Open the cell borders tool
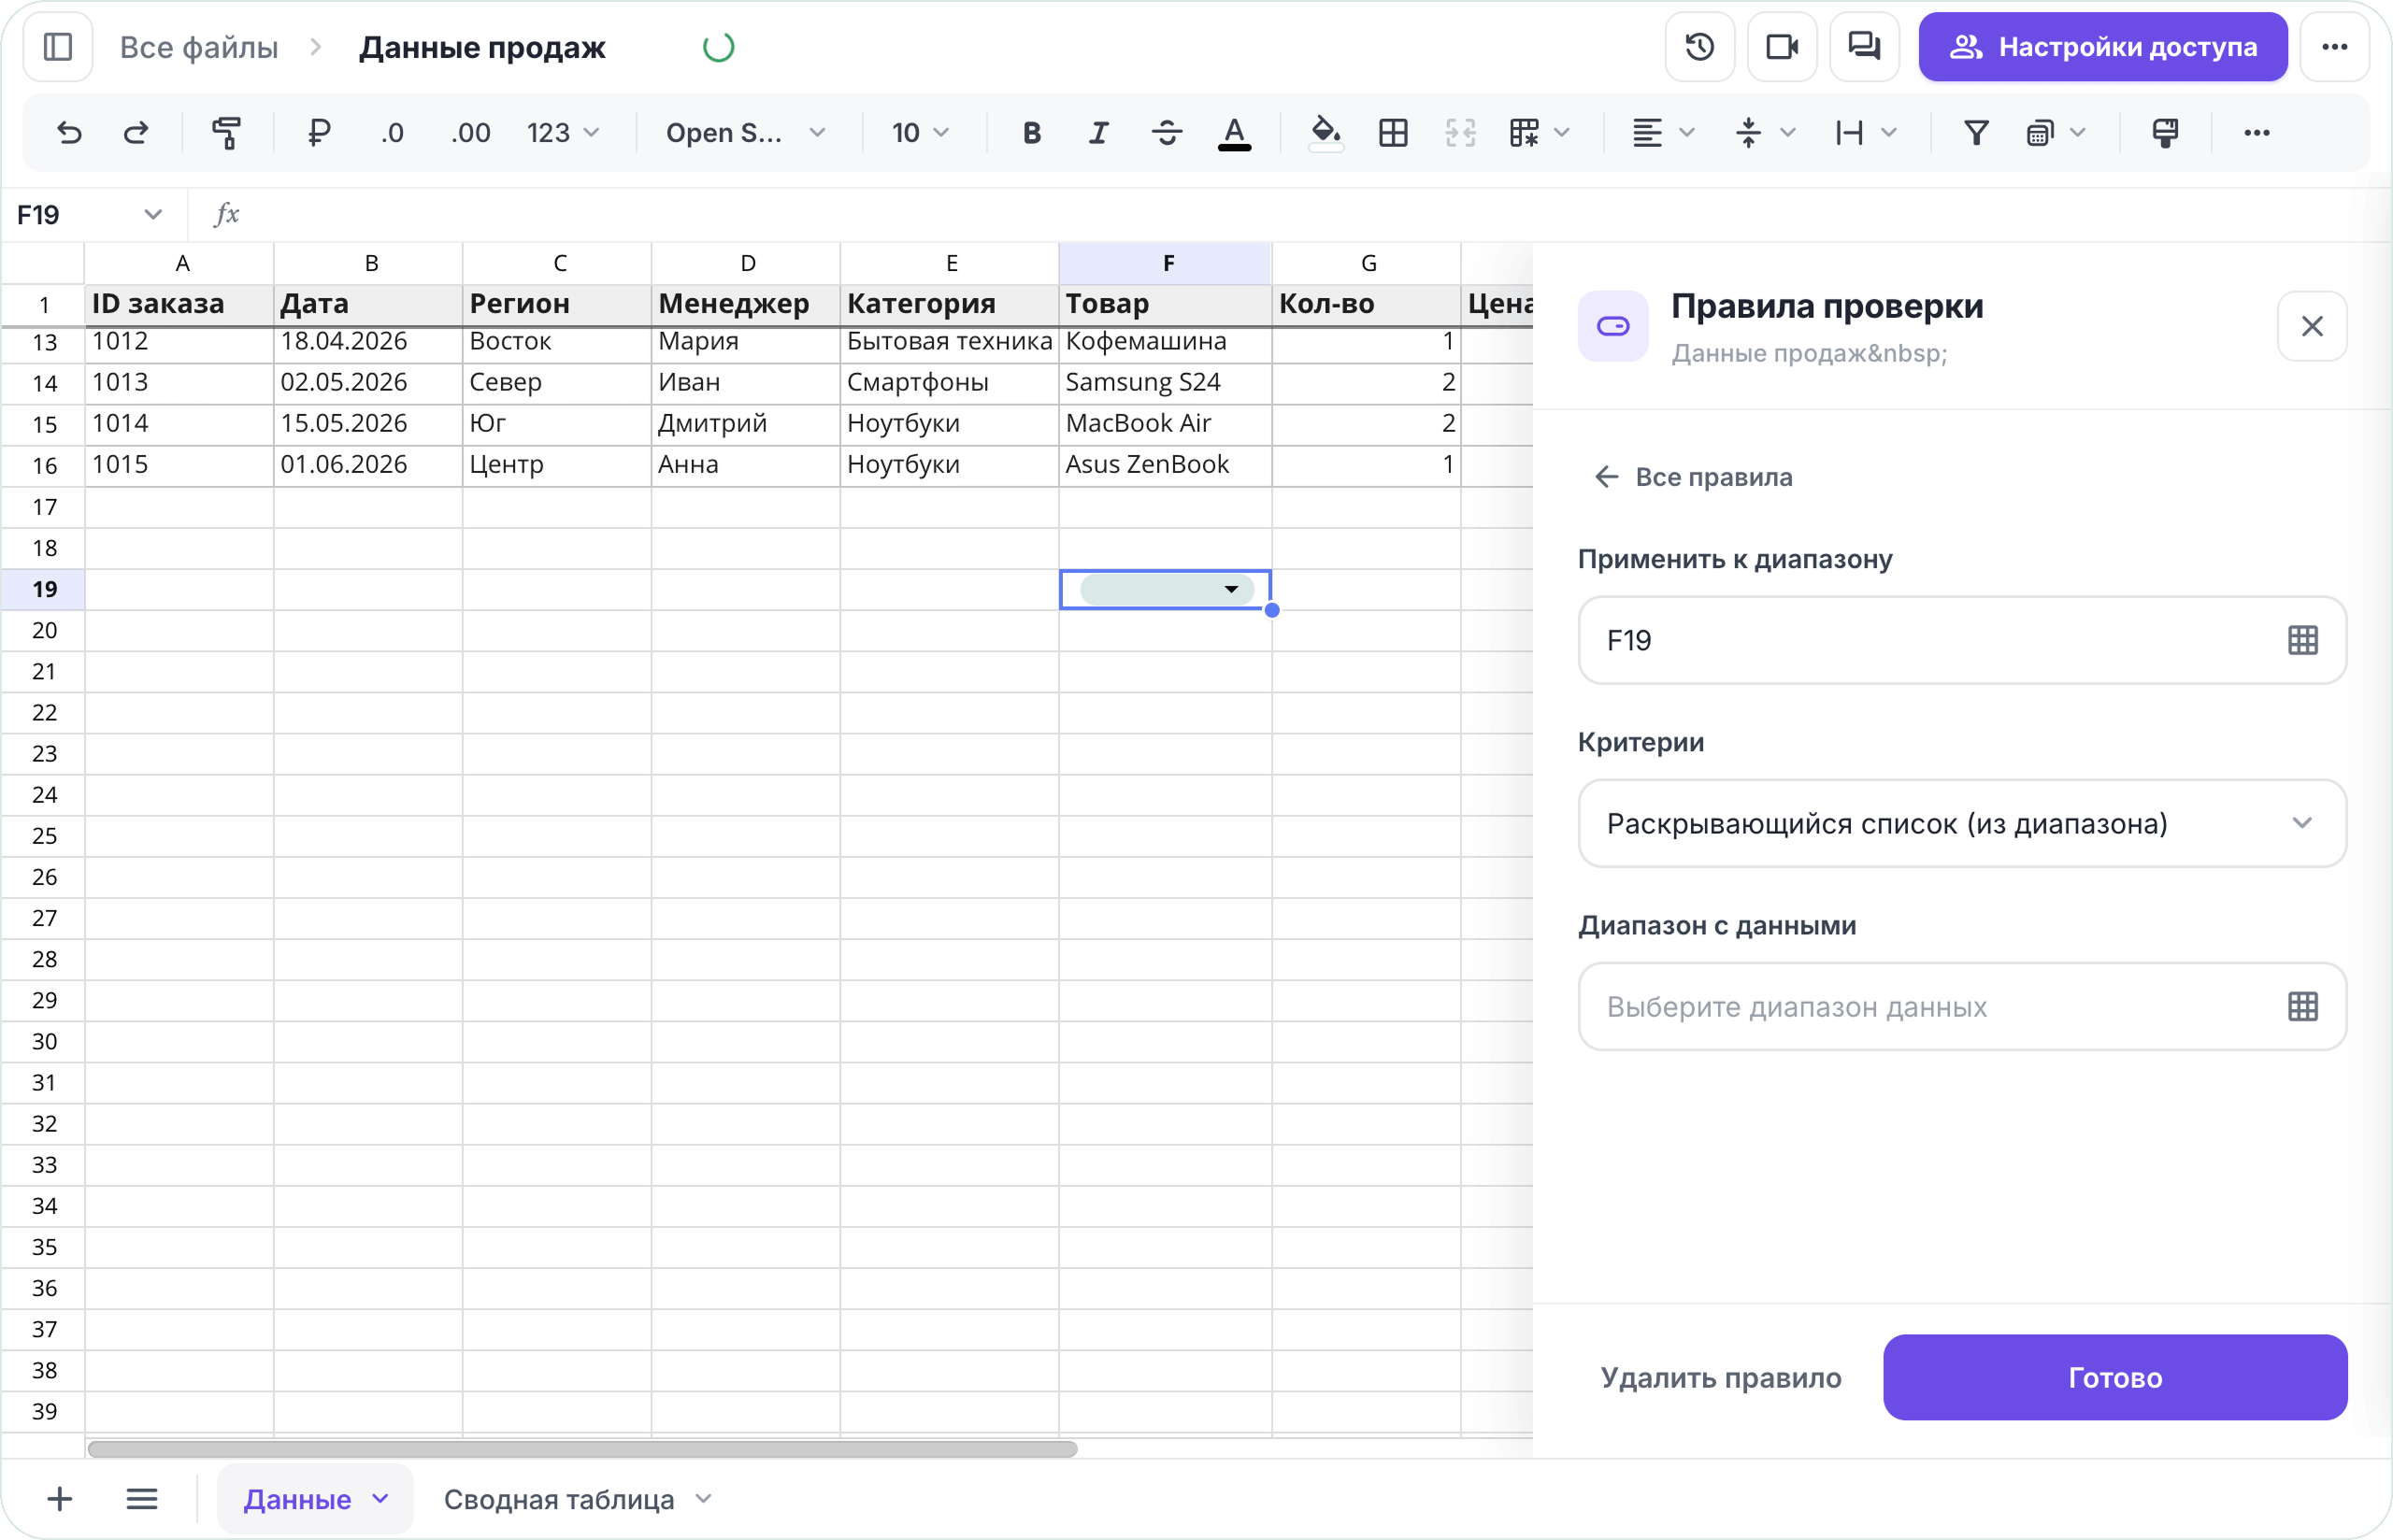 click(x=1393, y=133)
